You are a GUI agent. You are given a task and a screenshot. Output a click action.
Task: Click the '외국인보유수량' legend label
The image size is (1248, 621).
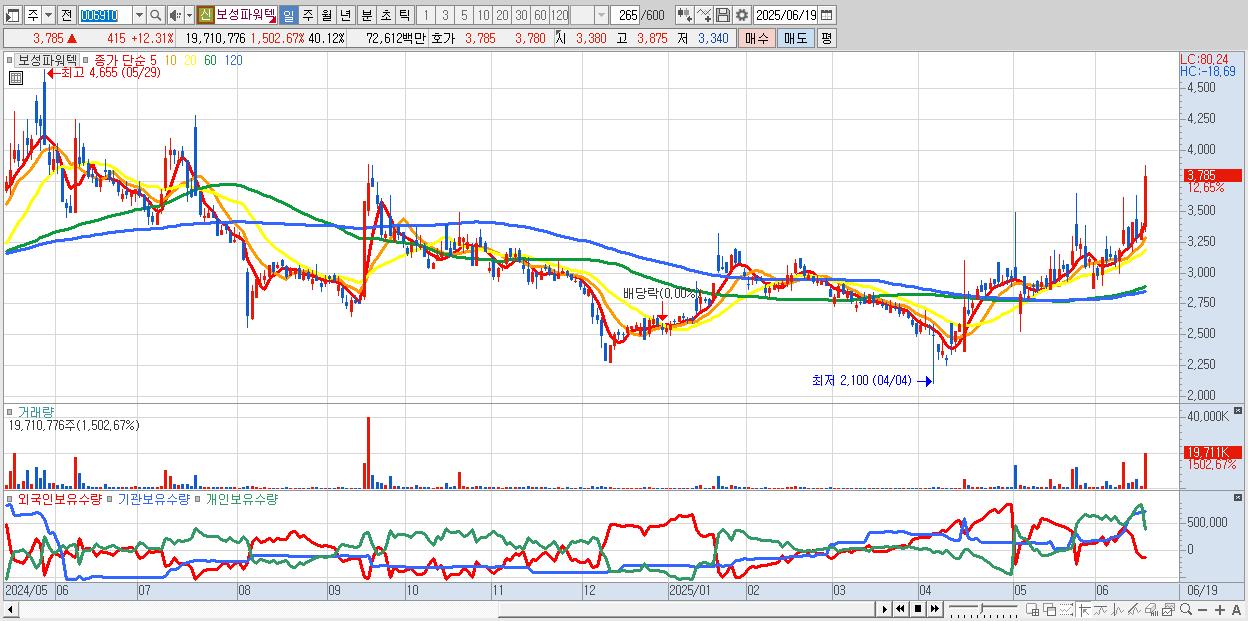click(58, 499)
